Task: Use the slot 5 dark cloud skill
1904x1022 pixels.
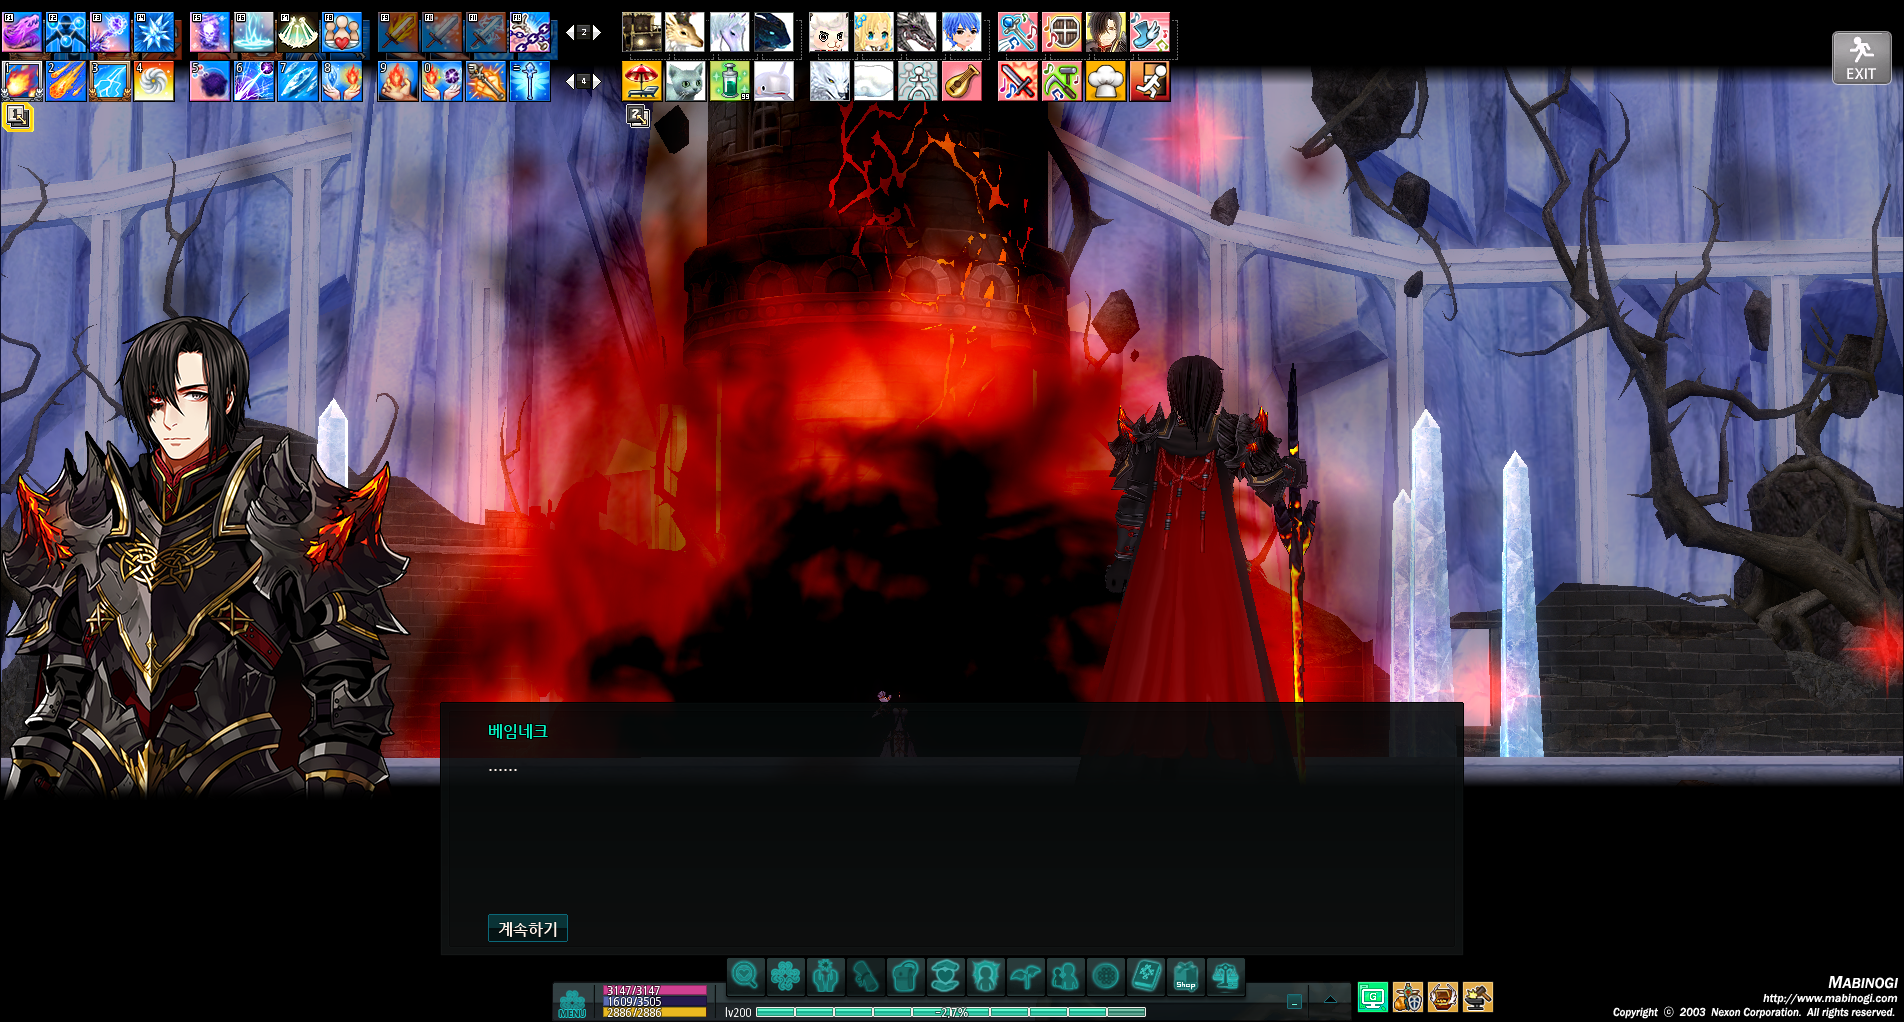Action: 210,82
